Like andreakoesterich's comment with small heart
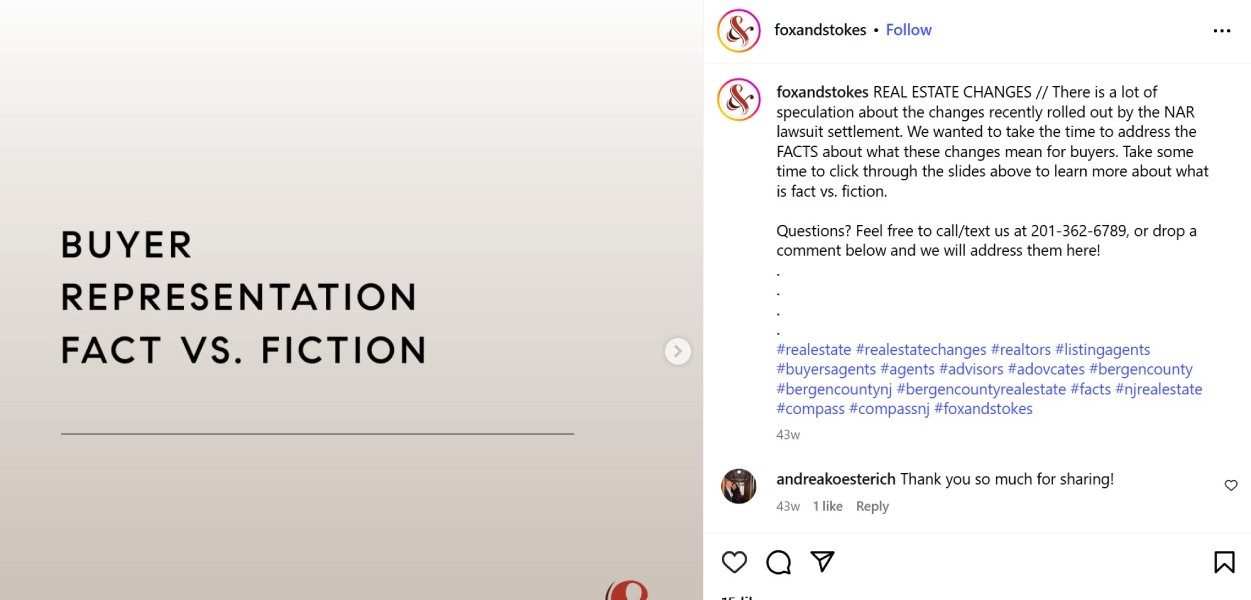This screenshot has height=600, width=1251. pyautogui.click(x=1231, y=486)
